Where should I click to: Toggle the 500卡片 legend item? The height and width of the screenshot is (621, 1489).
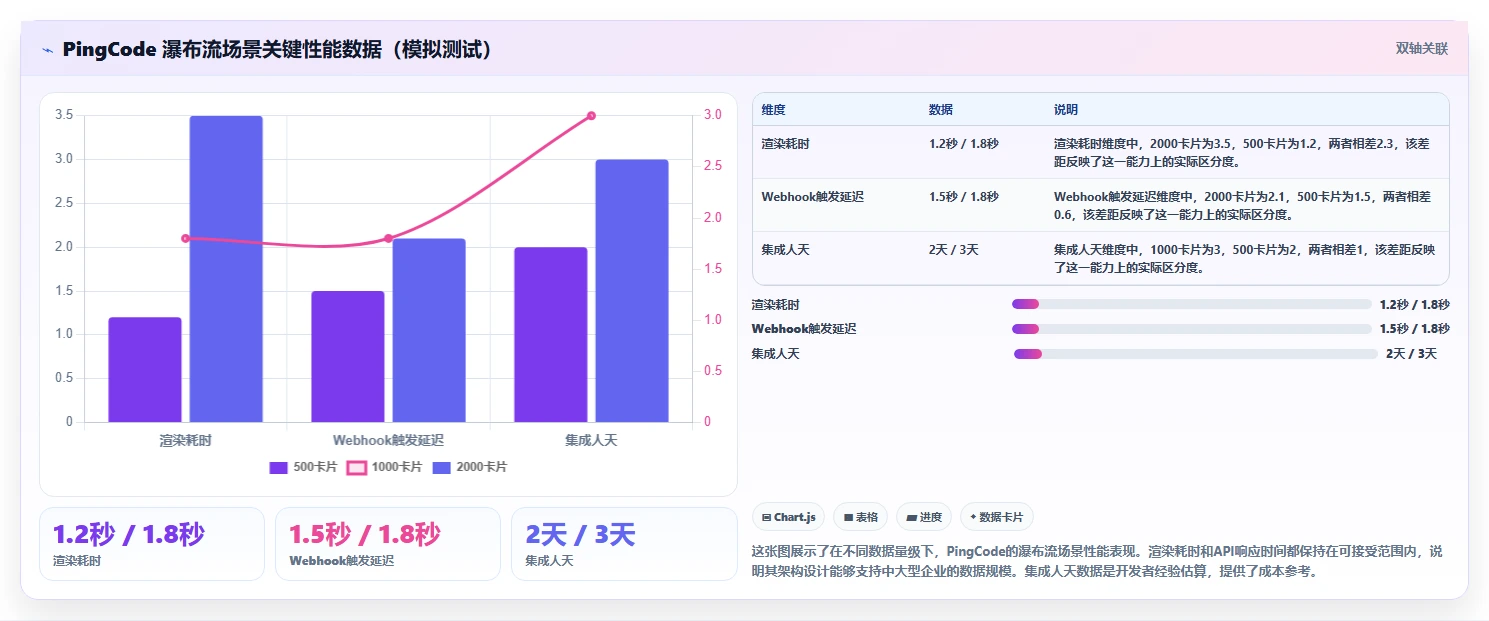[303, 467]
